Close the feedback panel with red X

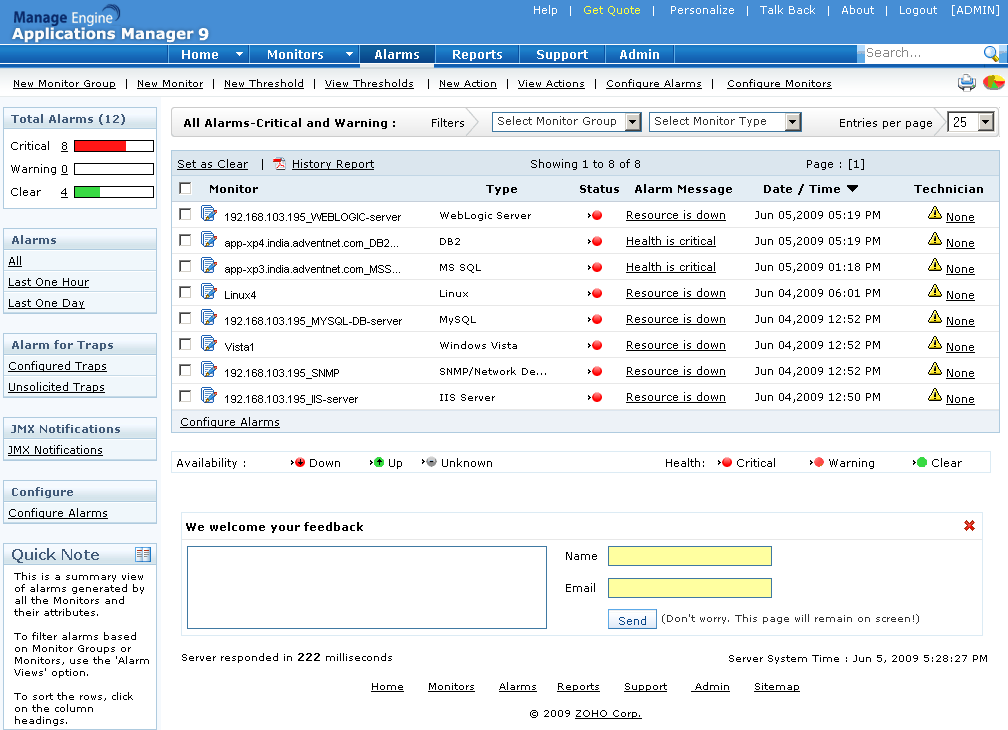coord(969,526)
